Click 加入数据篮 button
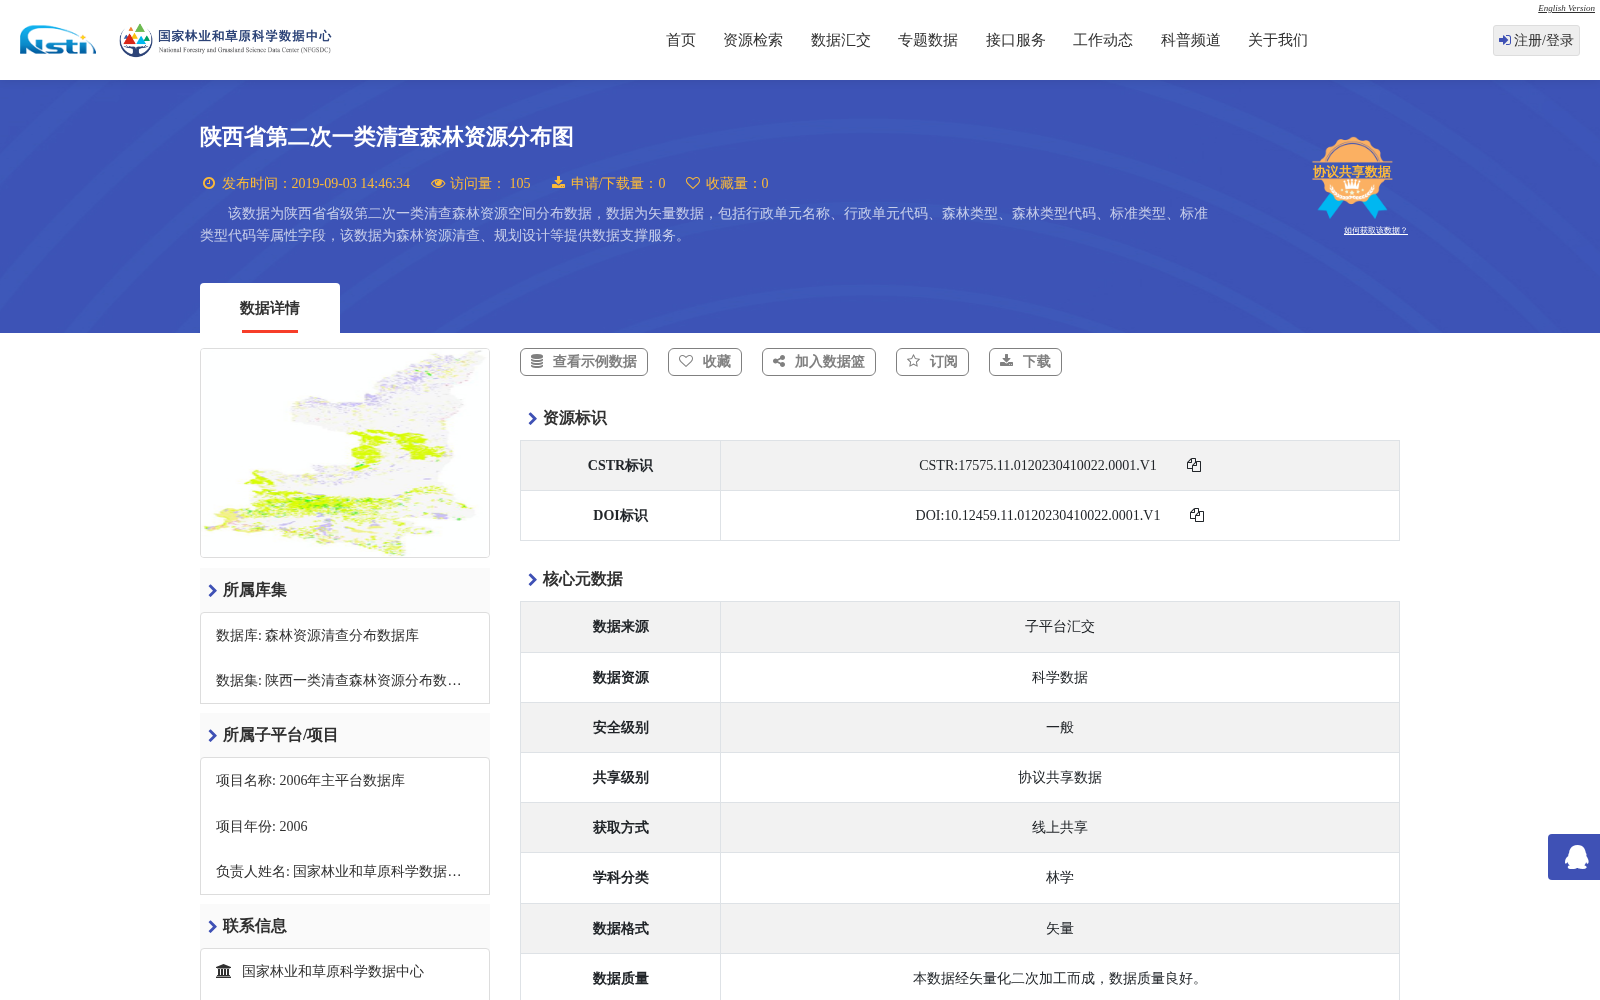 click(819, 362)
